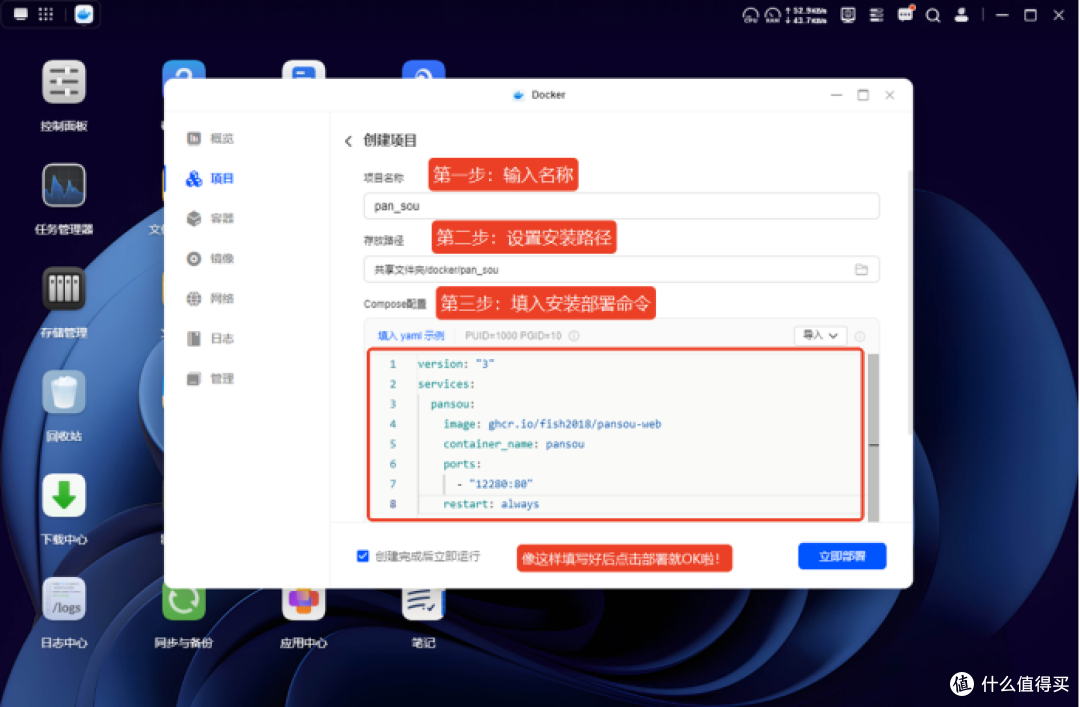Click the restart: always line in editor
The image size is (1080, 707).
490,504
